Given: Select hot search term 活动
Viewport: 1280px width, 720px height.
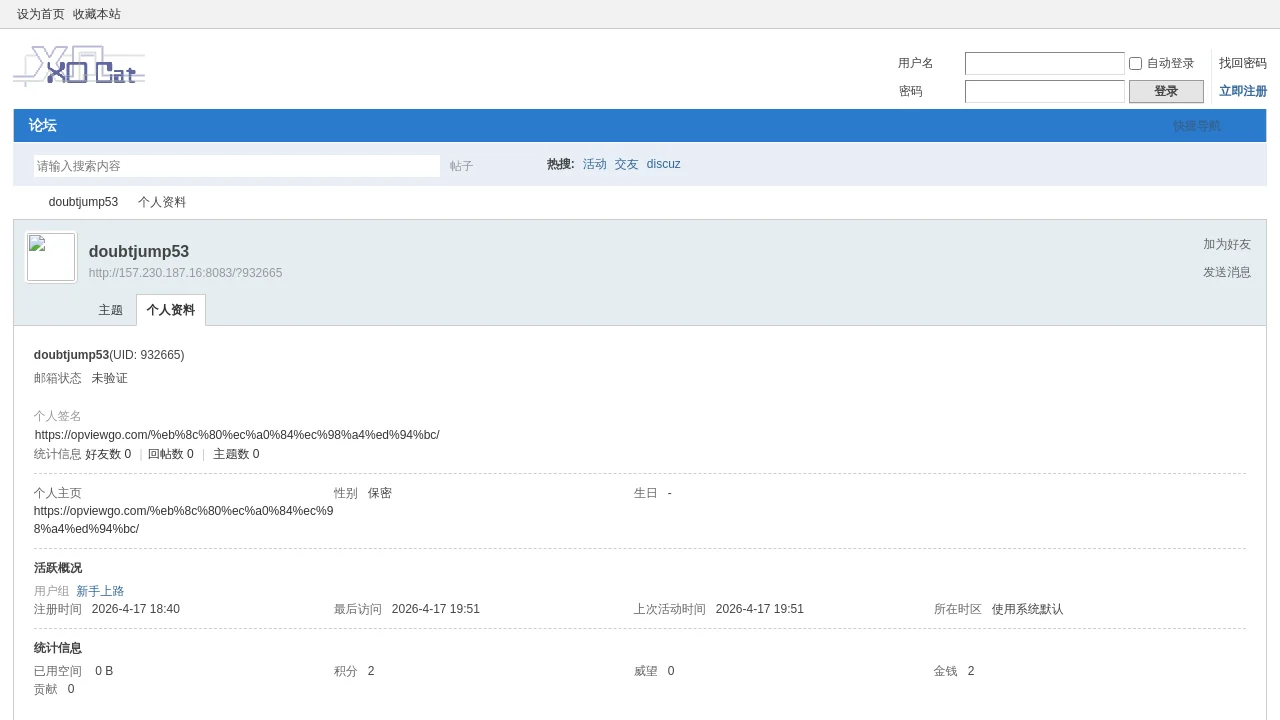Looking at the screenshot, I should (594, 164).
